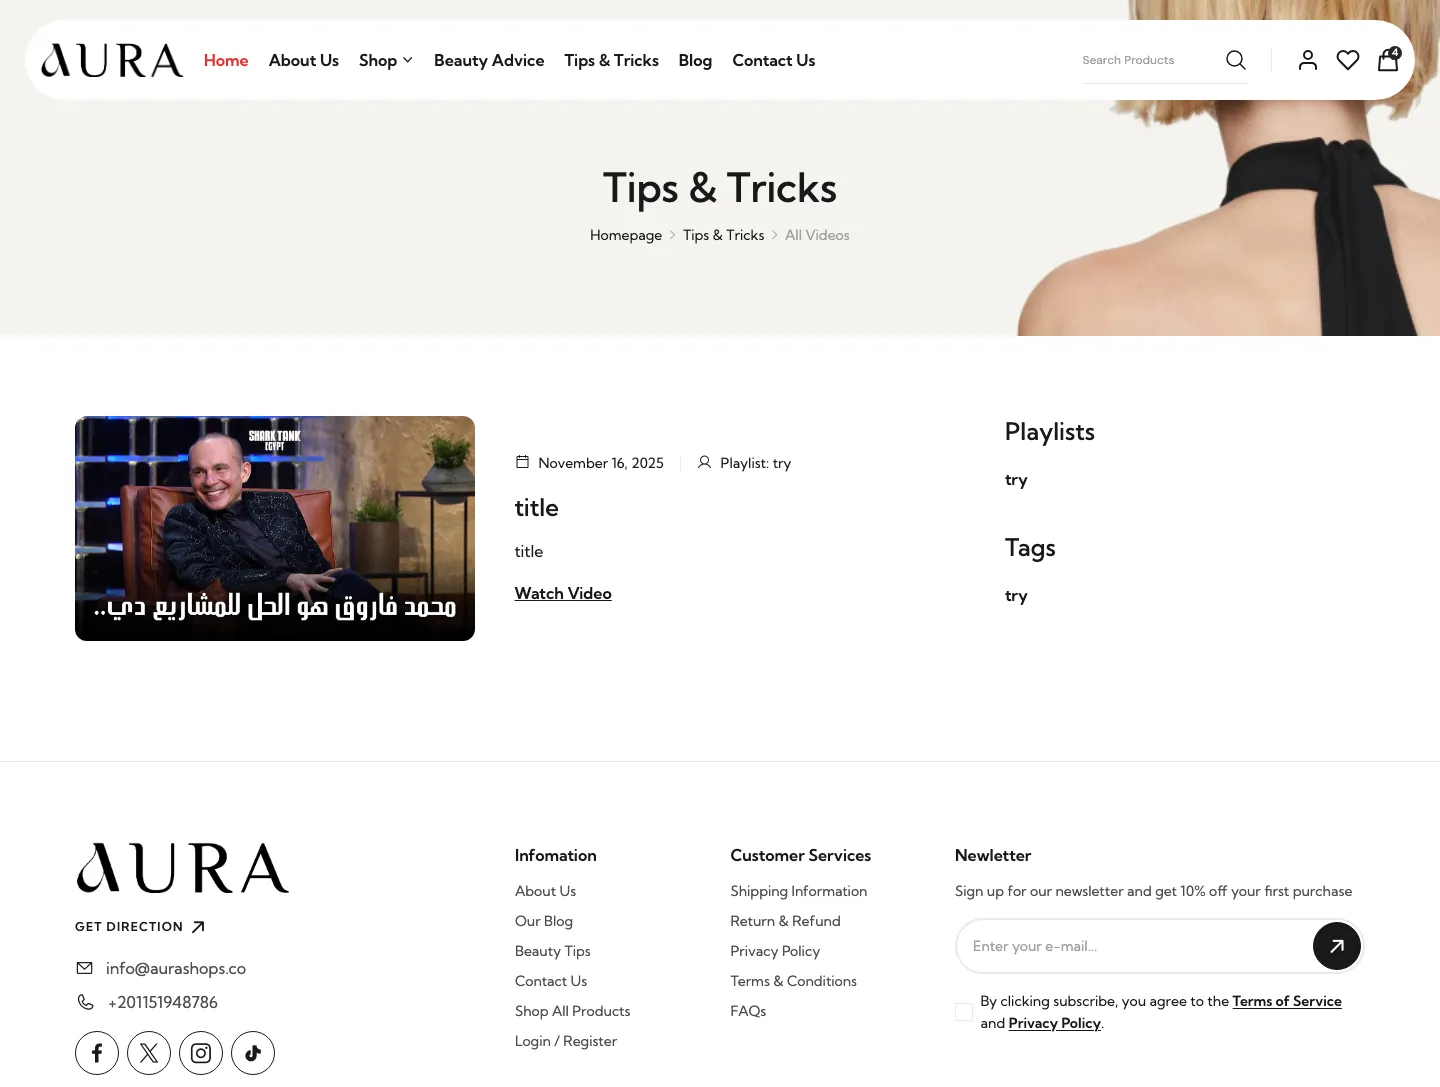Expand the Shop dropdown menu
Screen dimensions: 1440x1087
[x=386, y=60]
